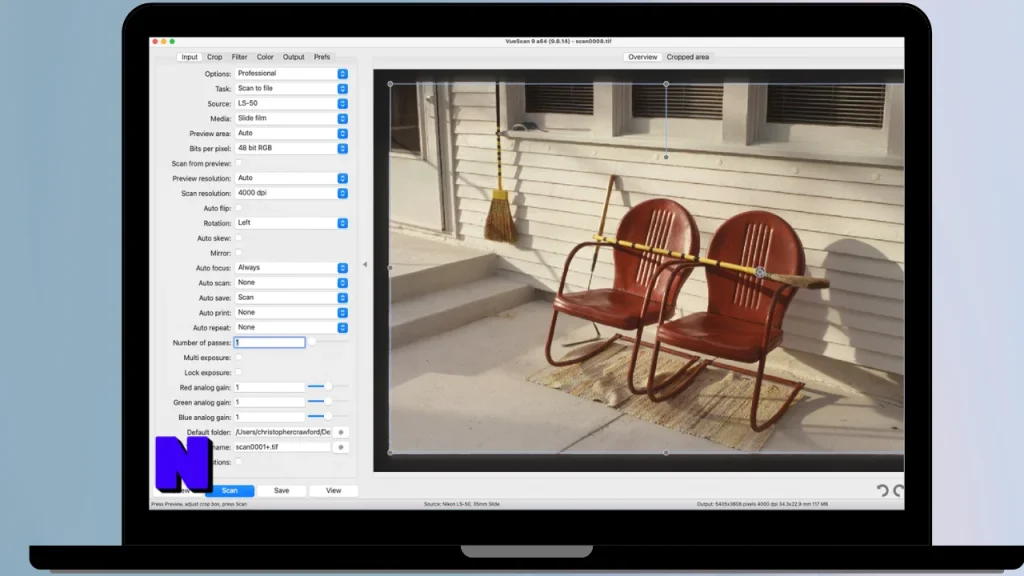Close the VueScan window
Screen dimensions: 1024x576
click(155, 41)
